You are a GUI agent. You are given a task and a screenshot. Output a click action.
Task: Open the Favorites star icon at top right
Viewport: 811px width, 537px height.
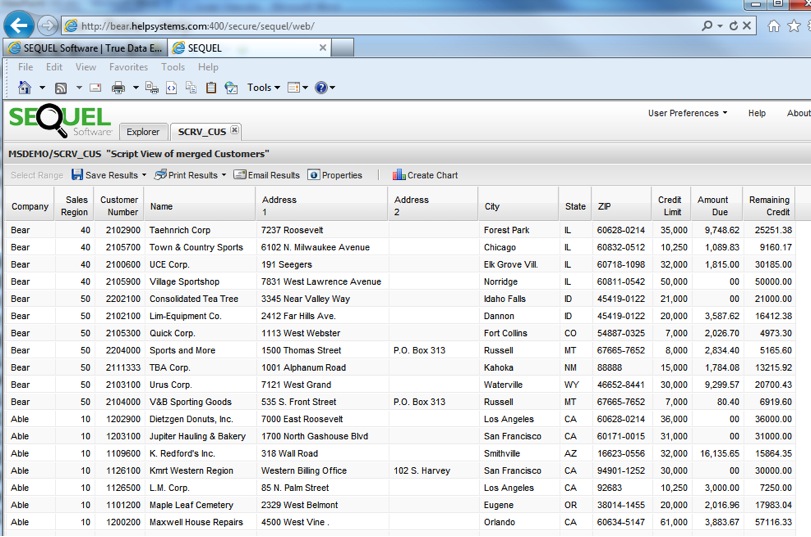point(794,26)
